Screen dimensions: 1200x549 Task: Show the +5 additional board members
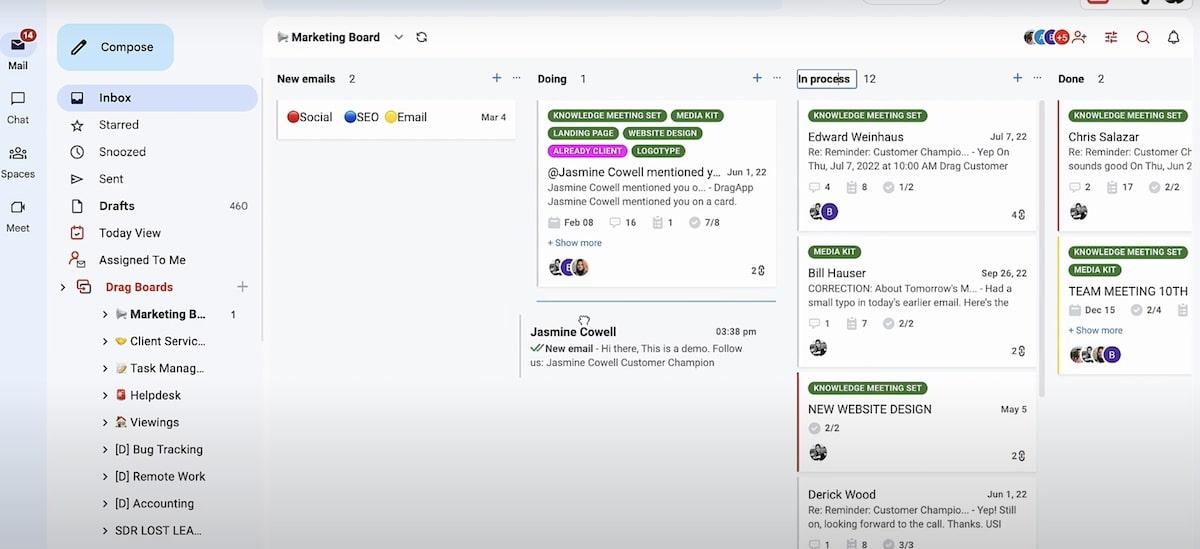[1062, 37]
